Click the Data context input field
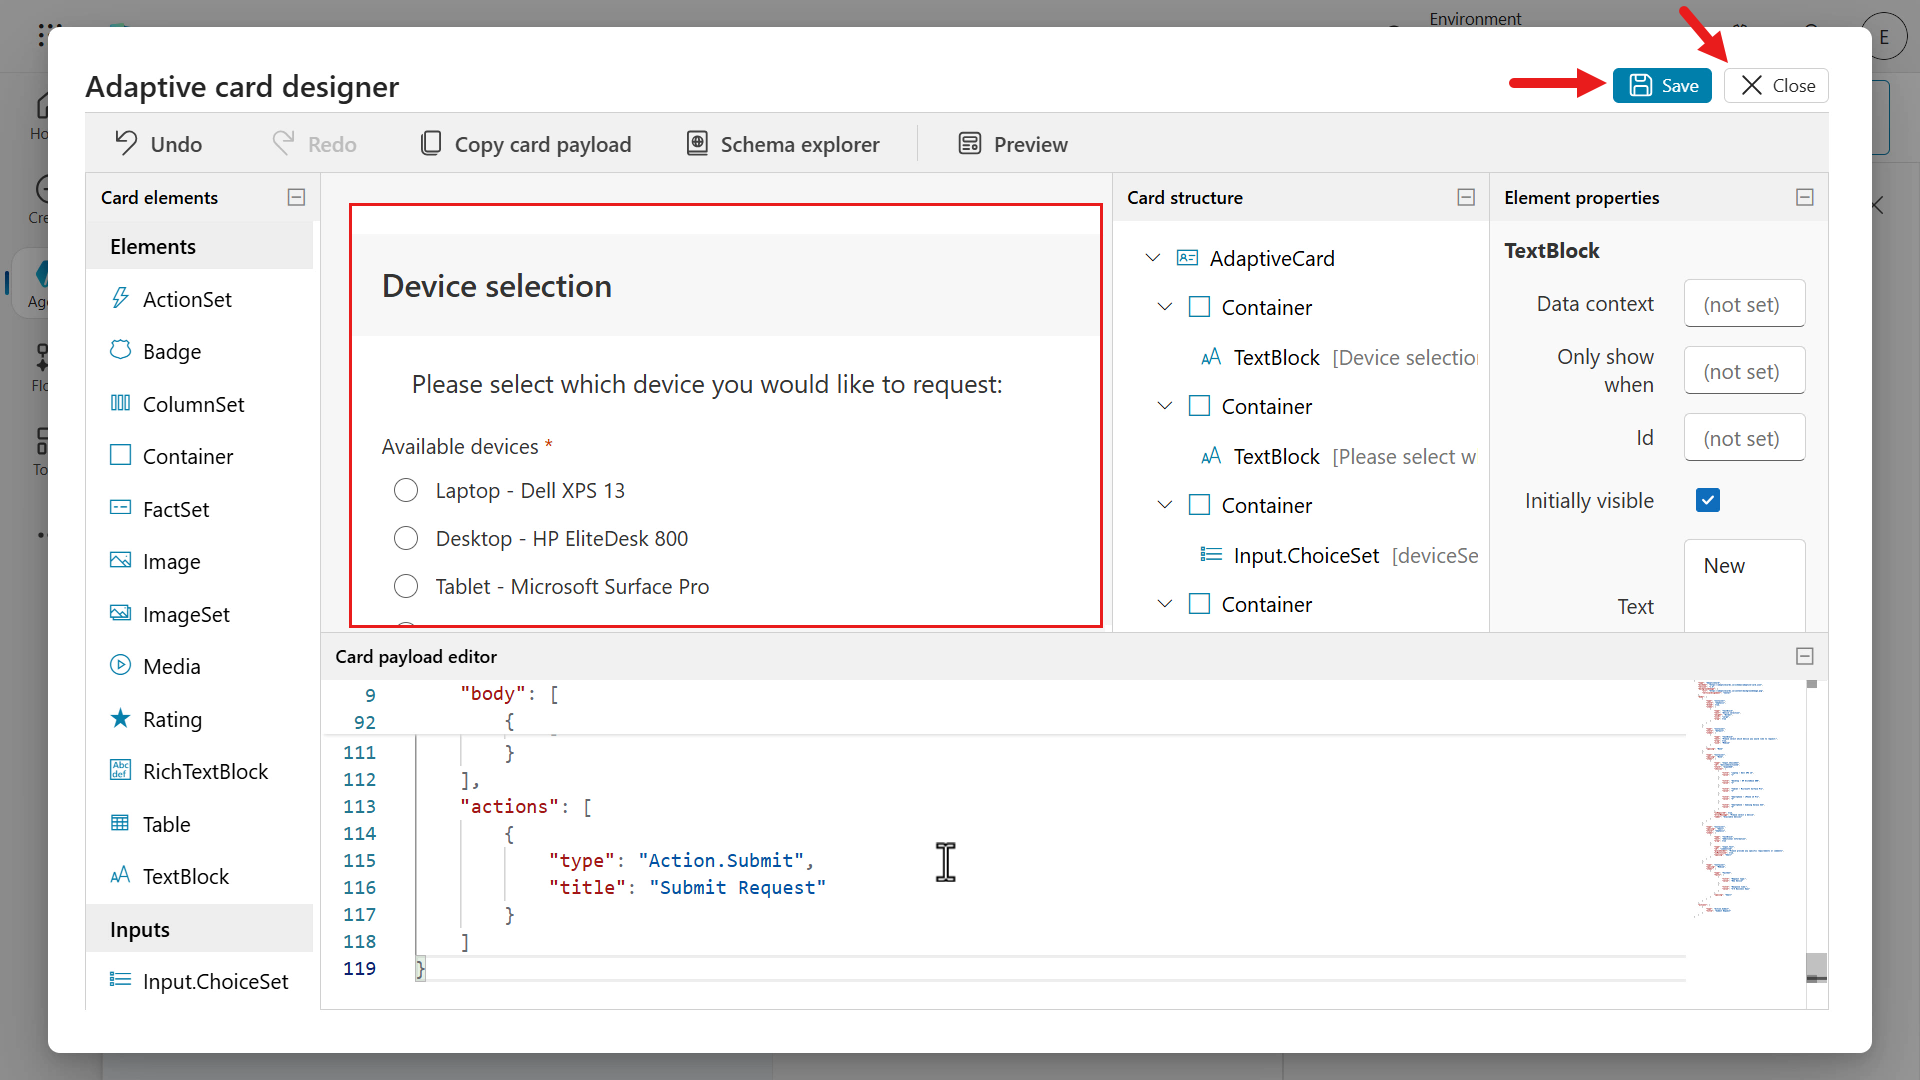 [x=1743, y=304]
